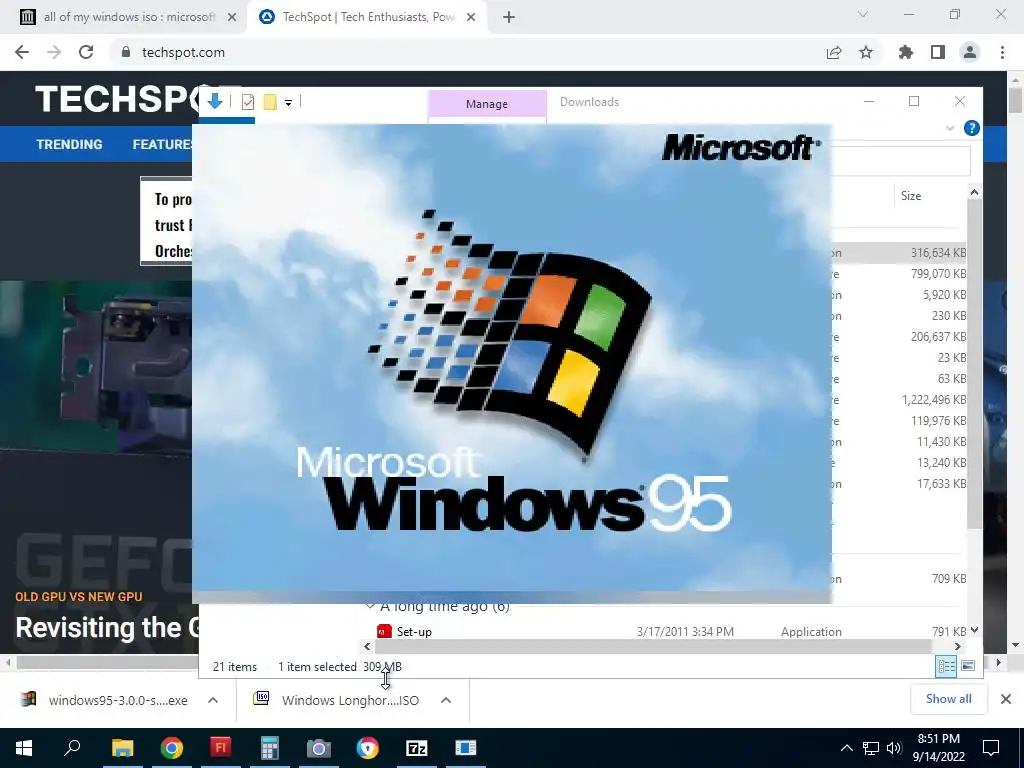Show hidden system tray icons
The height and width of the screenshot is (768, 1024).
846,748
